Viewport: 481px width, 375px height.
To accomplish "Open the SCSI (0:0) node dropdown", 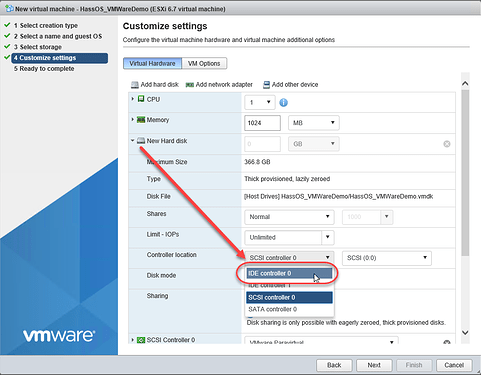I will tap(387, 258).
